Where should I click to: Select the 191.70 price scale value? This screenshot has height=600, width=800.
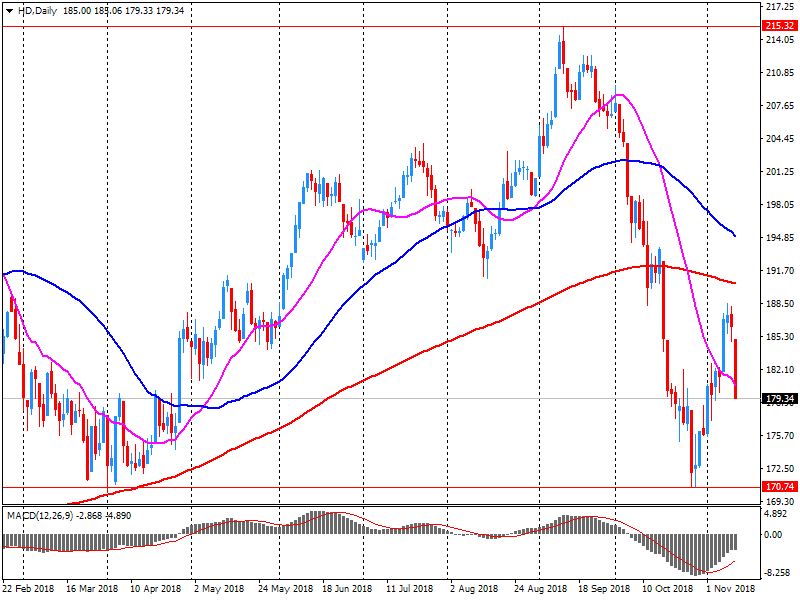click(x=780, y=270)
